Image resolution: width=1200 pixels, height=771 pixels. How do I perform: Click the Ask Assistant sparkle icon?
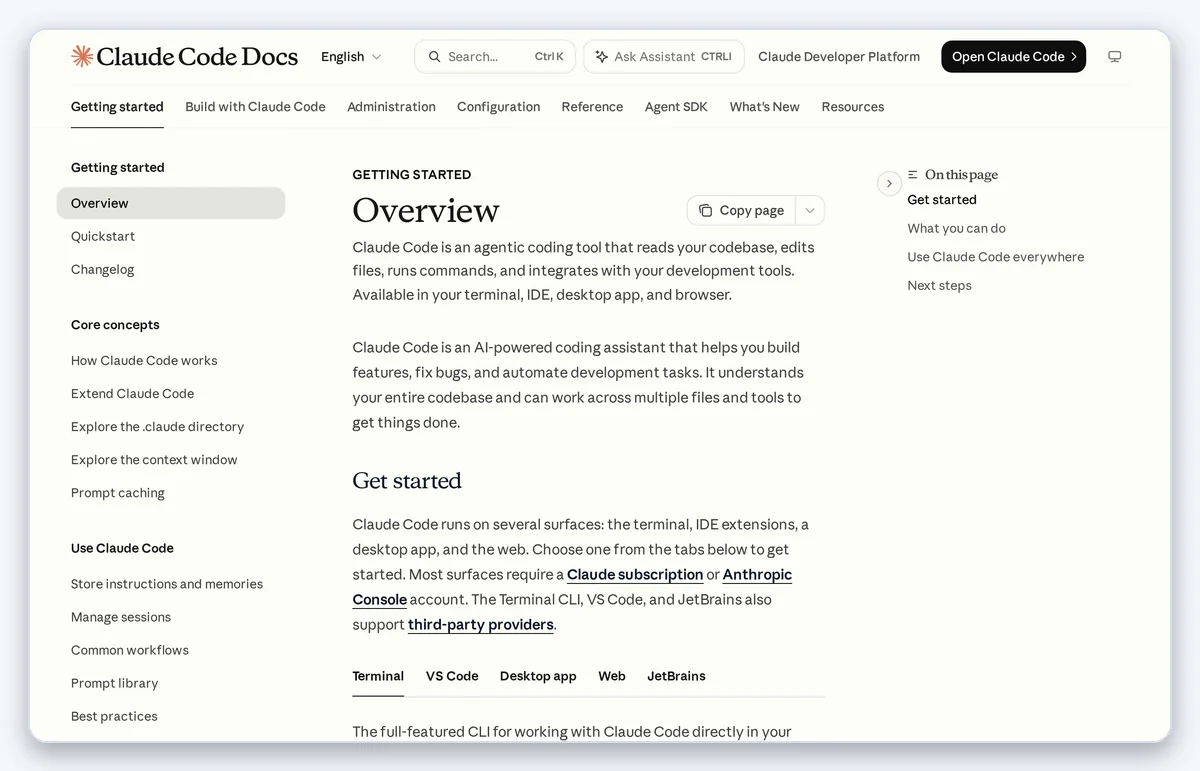pyautogui.click(x=601, y=57)
